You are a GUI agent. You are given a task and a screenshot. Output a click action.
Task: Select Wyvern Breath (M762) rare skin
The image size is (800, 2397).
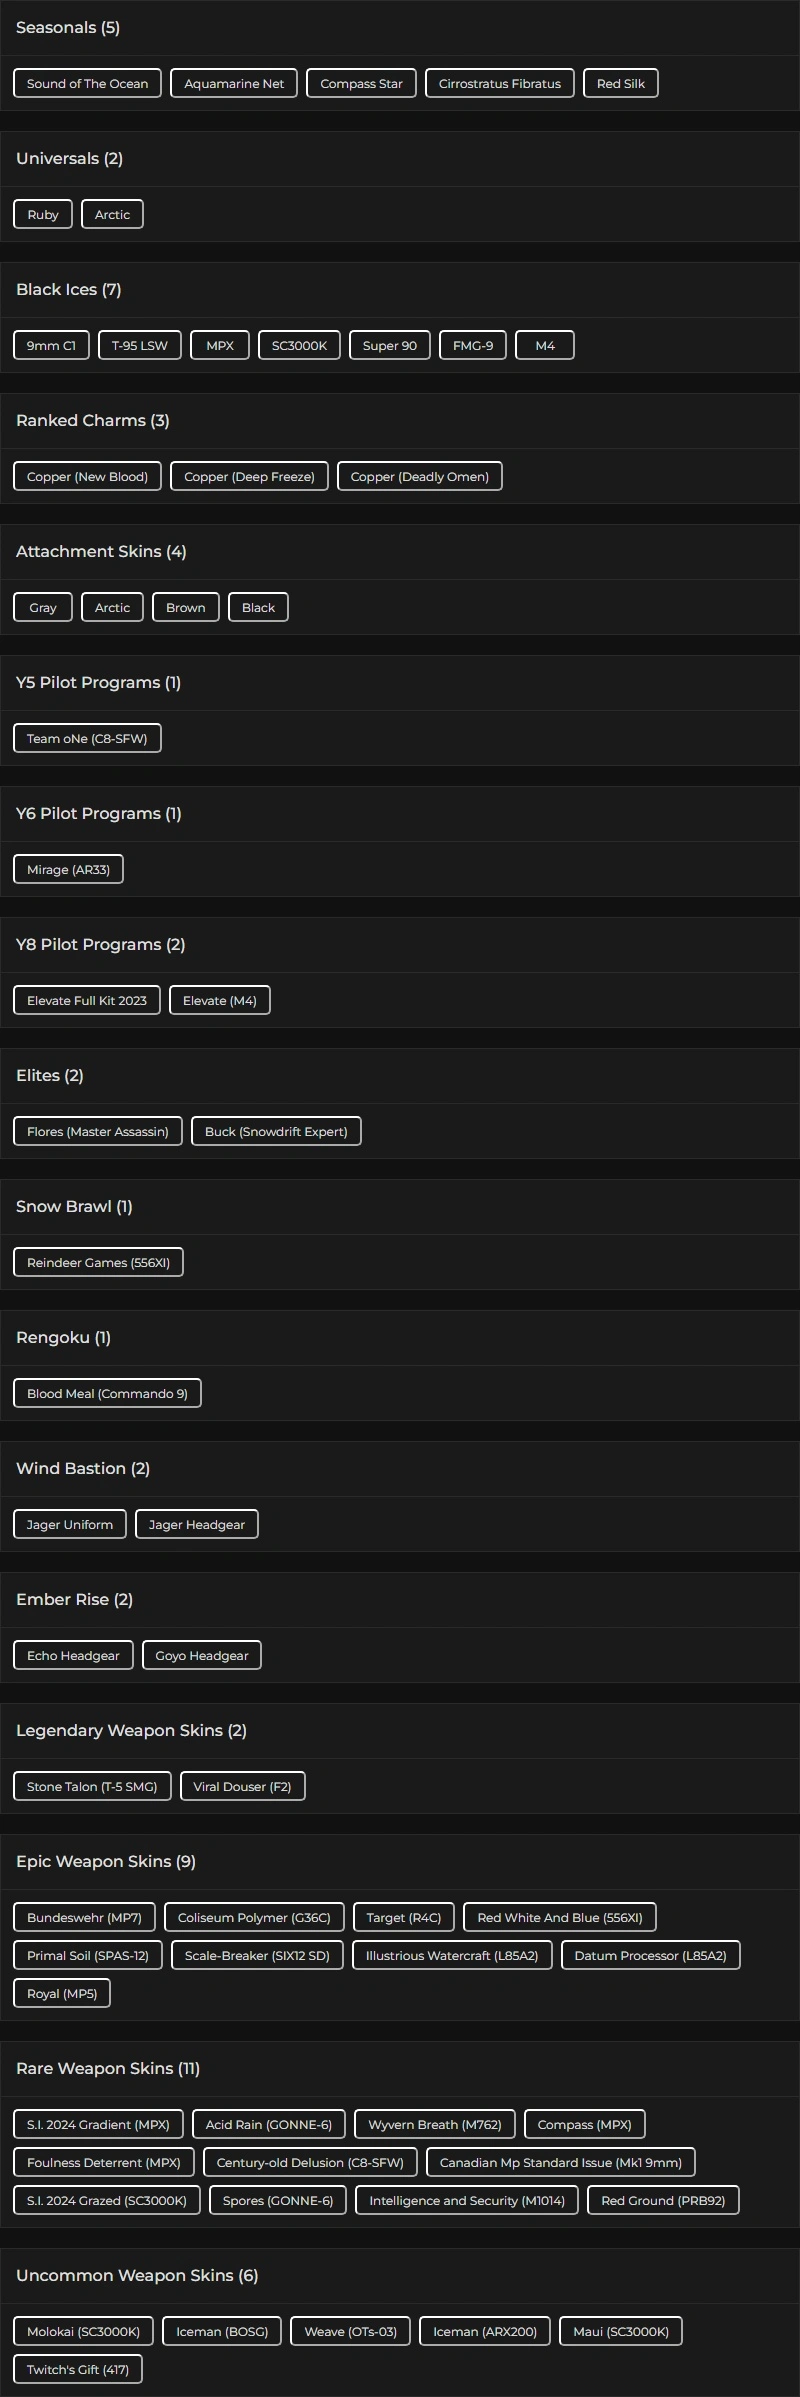434,2125
